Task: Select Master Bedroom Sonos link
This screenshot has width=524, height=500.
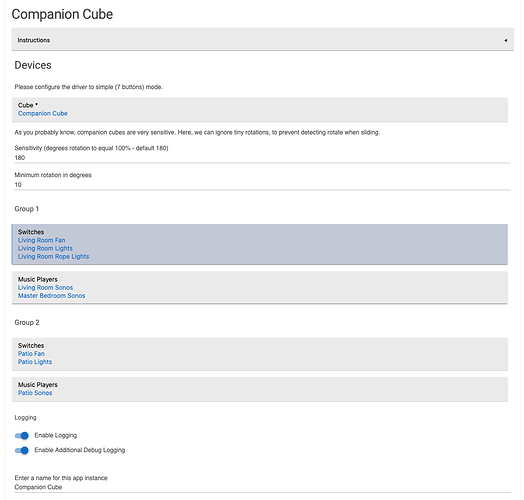Action: (x=51, y=296)
